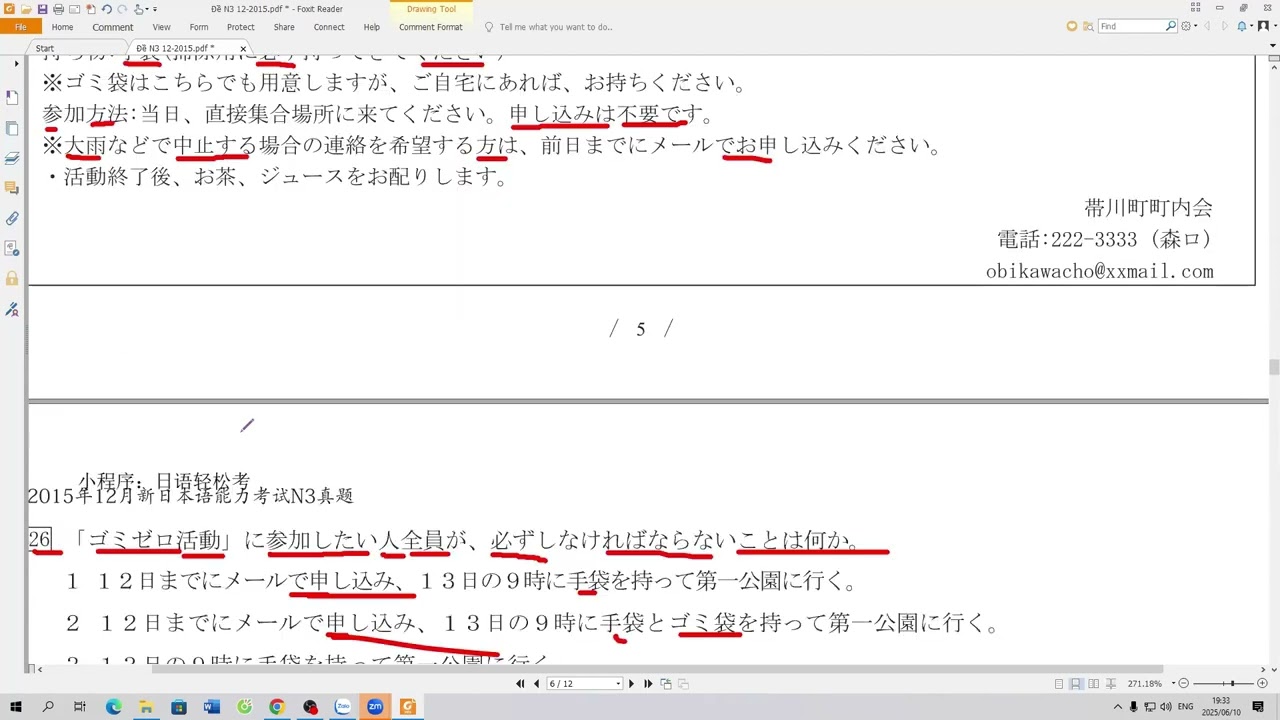Image resolution: width=1280 pixels, height=720 pixels.
Task: Save the document with the floppy disk icon
Action: point(42,9)
